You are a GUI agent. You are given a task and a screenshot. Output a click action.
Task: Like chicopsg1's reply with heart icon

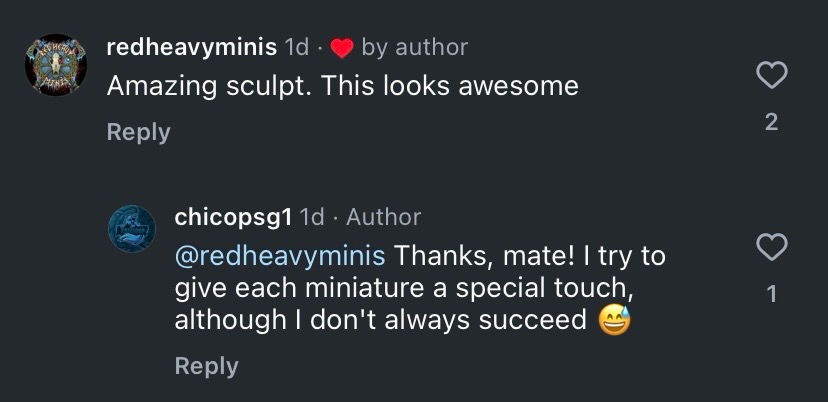[x=771, y=246]
